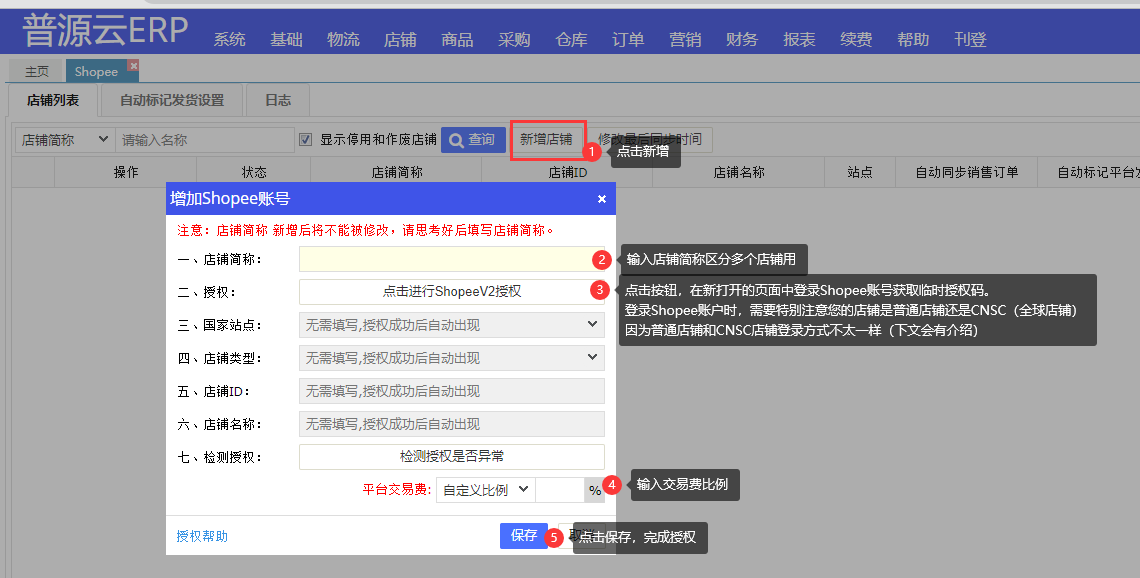Select the 店铺列表 tab
This screenshot has height=578, width=1140.
pyautogui.click(x=52, y=100)
